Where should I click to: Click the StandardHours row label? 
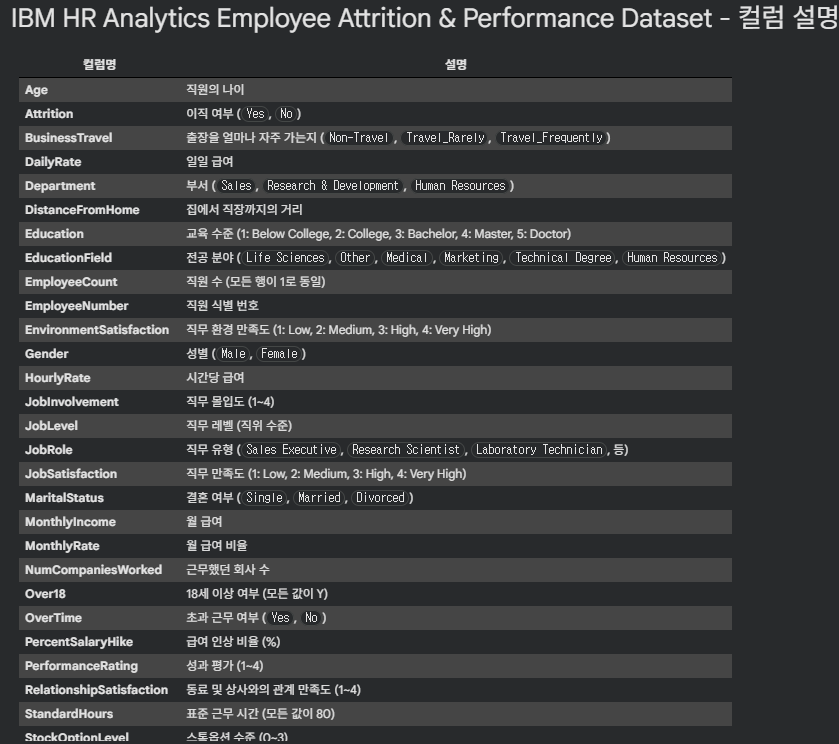(x=69, y=714)
